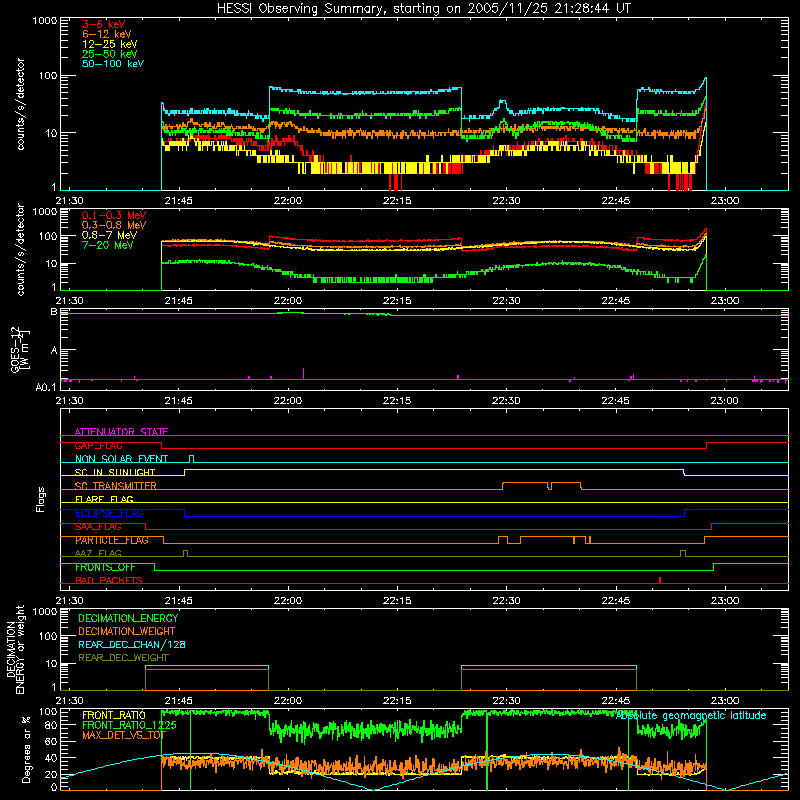Select the FRONTS_OFF flag label

coord(105,567)
